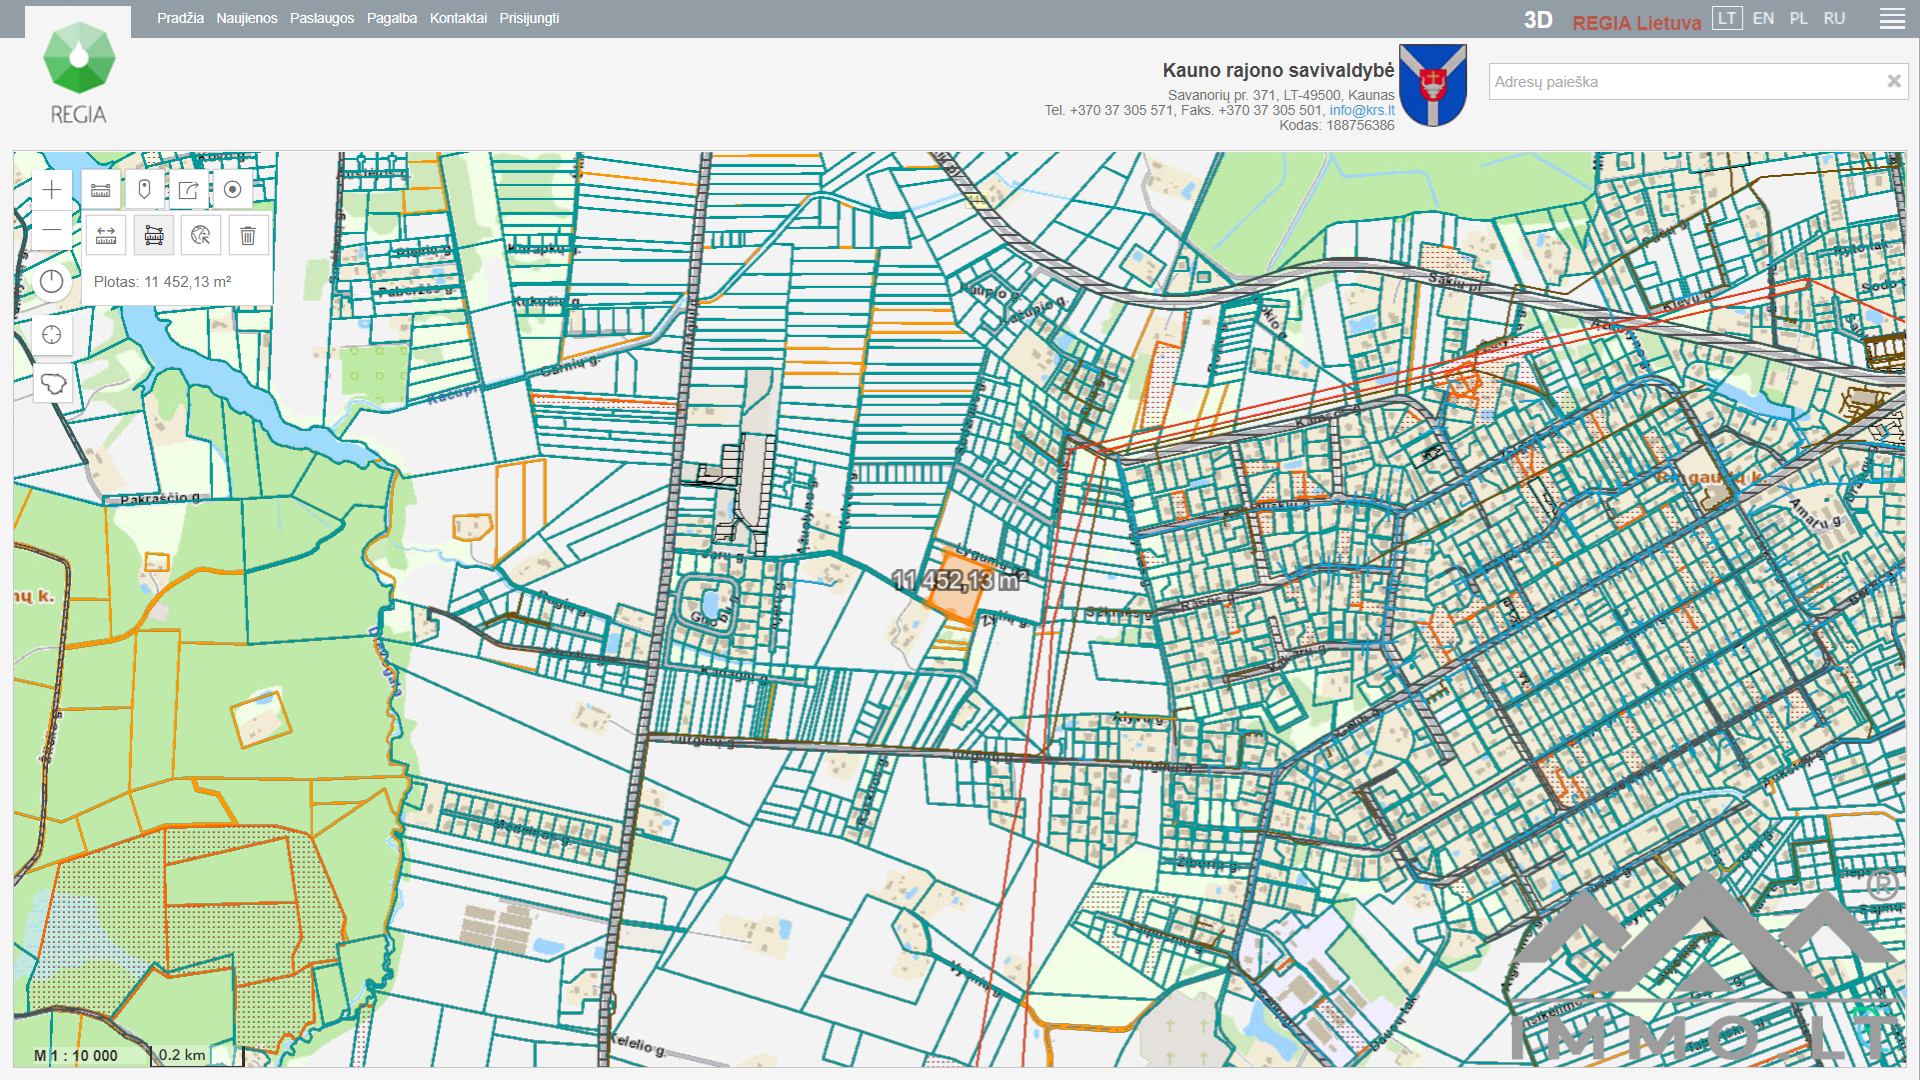Screen dimensions: 1920x1080
Task: Switch language to RU
Action: pyautogui.click(x=1834, y=18)
